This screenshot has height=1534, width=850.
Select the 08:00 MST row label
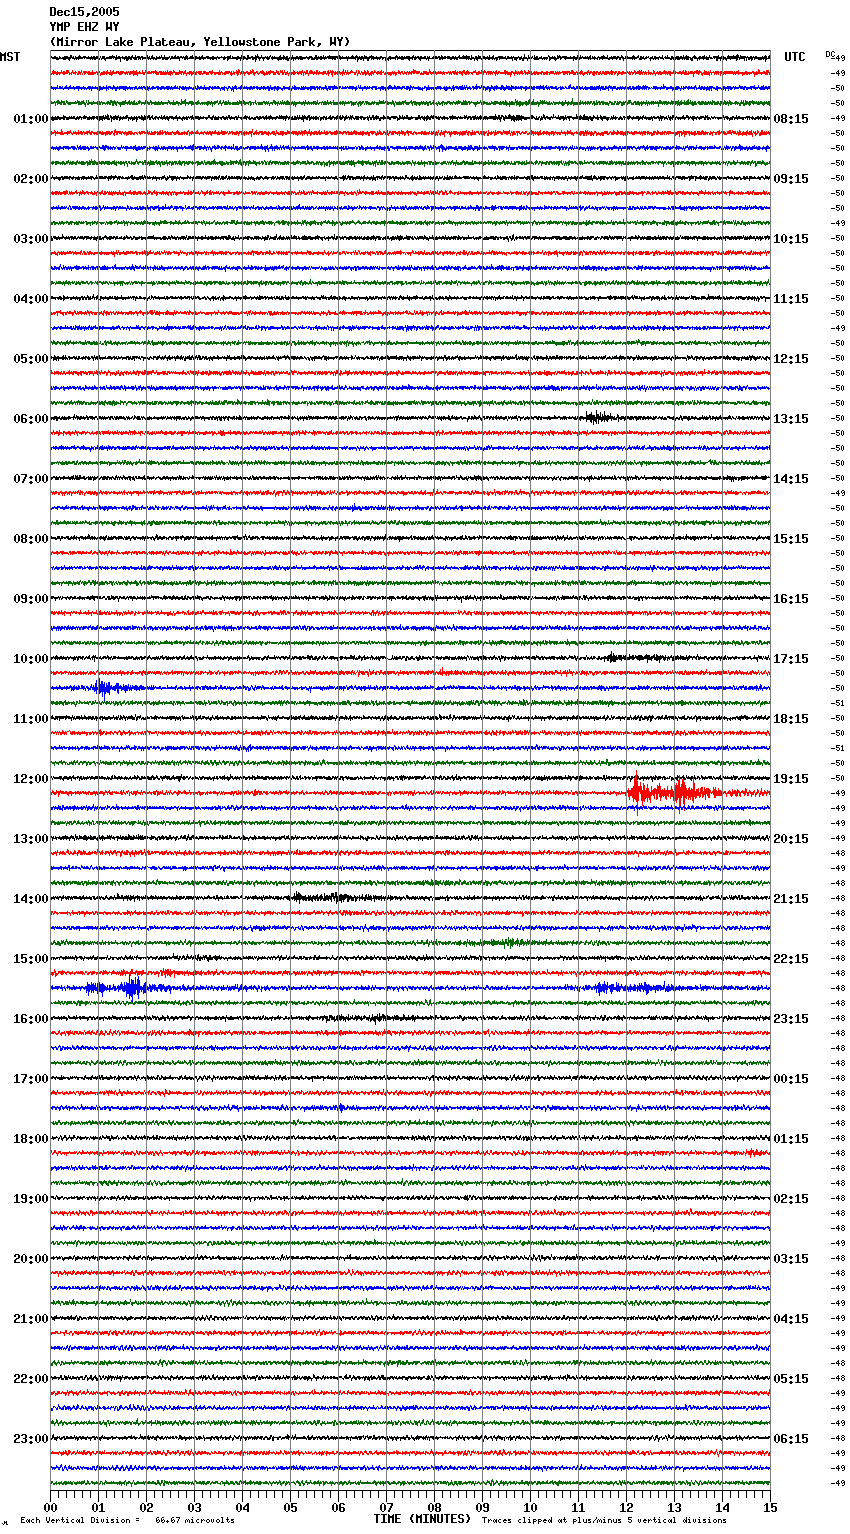pyautogui.click(x=31, y=539)
